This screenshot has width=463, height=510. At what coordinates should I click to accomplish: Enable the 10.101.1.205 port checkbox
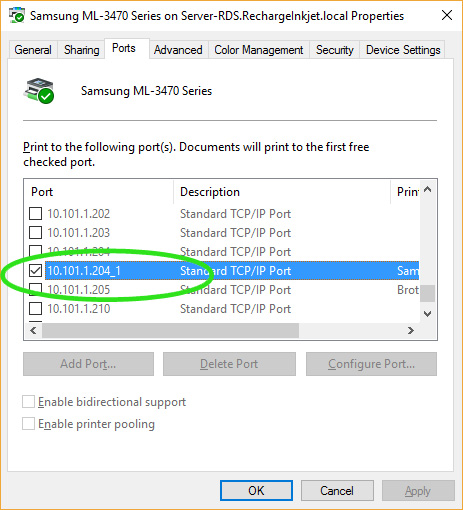(35, 290)
